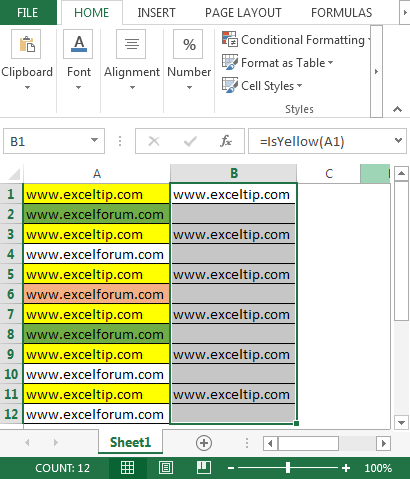This screenshot has width=410, height=479.
Task: Switch to Page Layout view icon
Action: point(166,468)
